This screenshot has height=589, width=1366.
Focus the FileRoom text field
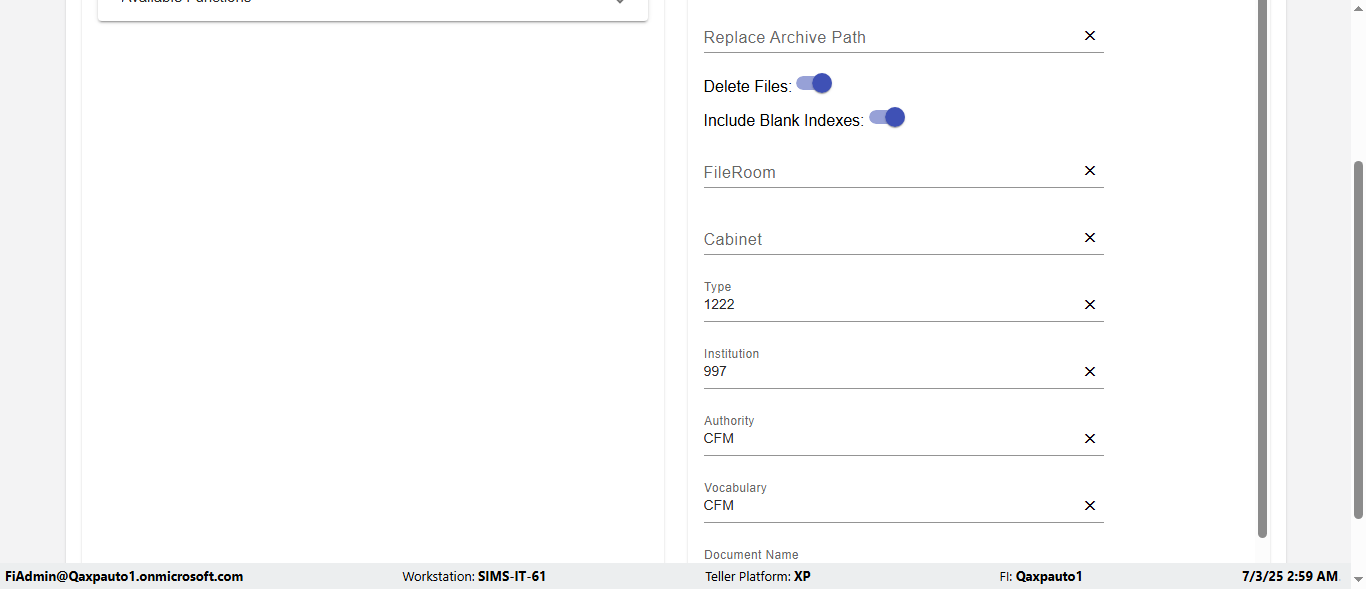coord(885,172)
